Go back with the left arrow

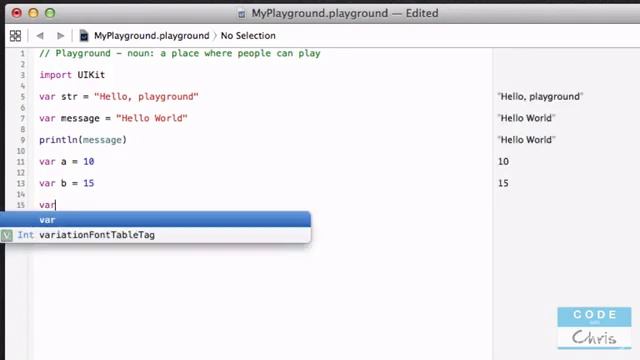coord(40,36)
